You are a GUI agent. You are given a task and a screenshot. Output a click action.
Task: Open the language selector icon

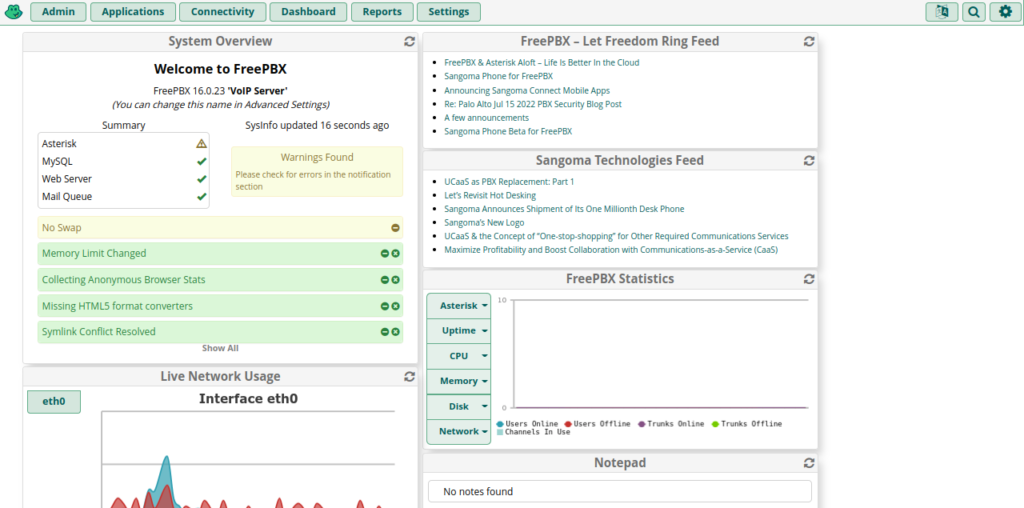[x=941, y=12]
